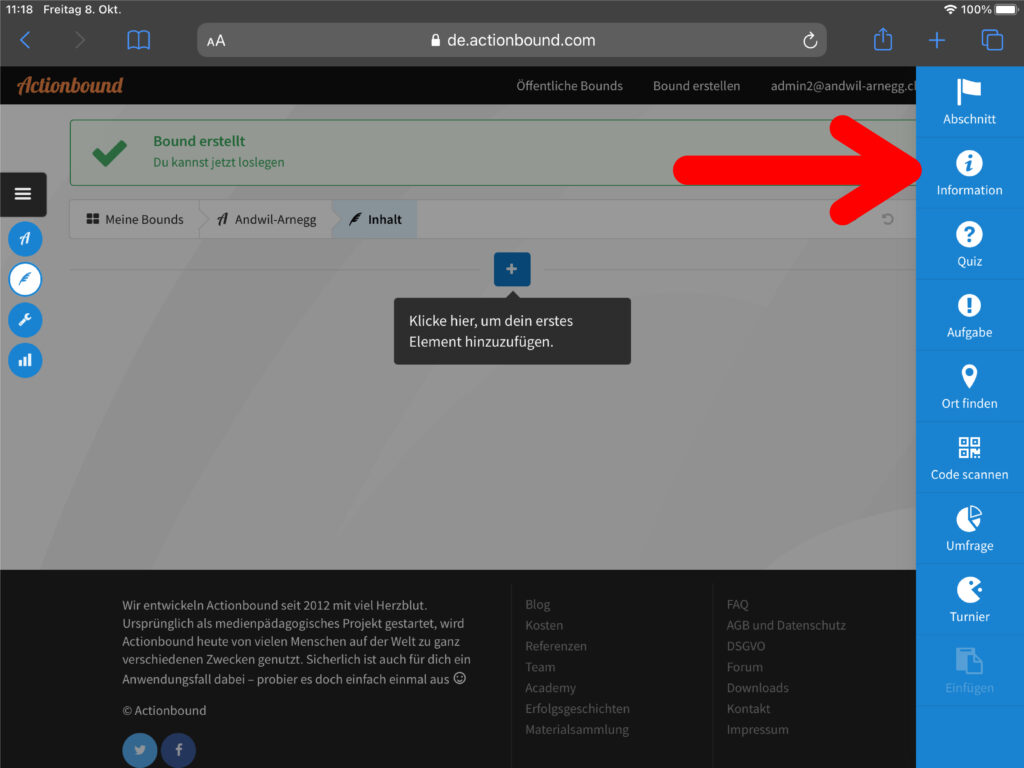Select the Andwil-Arnegg breadcrumb
The height and width of the screenshot is (768, 1024).
click(x=267, y=219)
